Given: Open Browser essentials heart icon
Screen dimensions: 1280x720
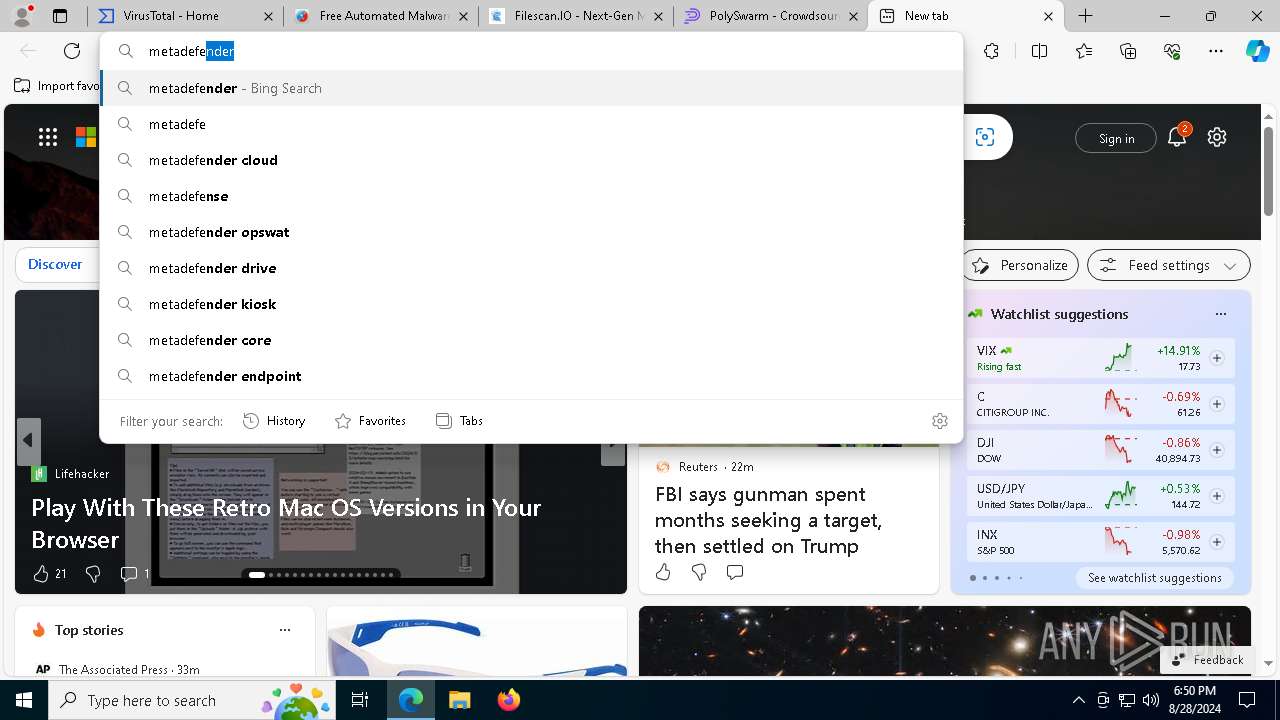Looking at the screenshot, I should (x=1172, y=51).
